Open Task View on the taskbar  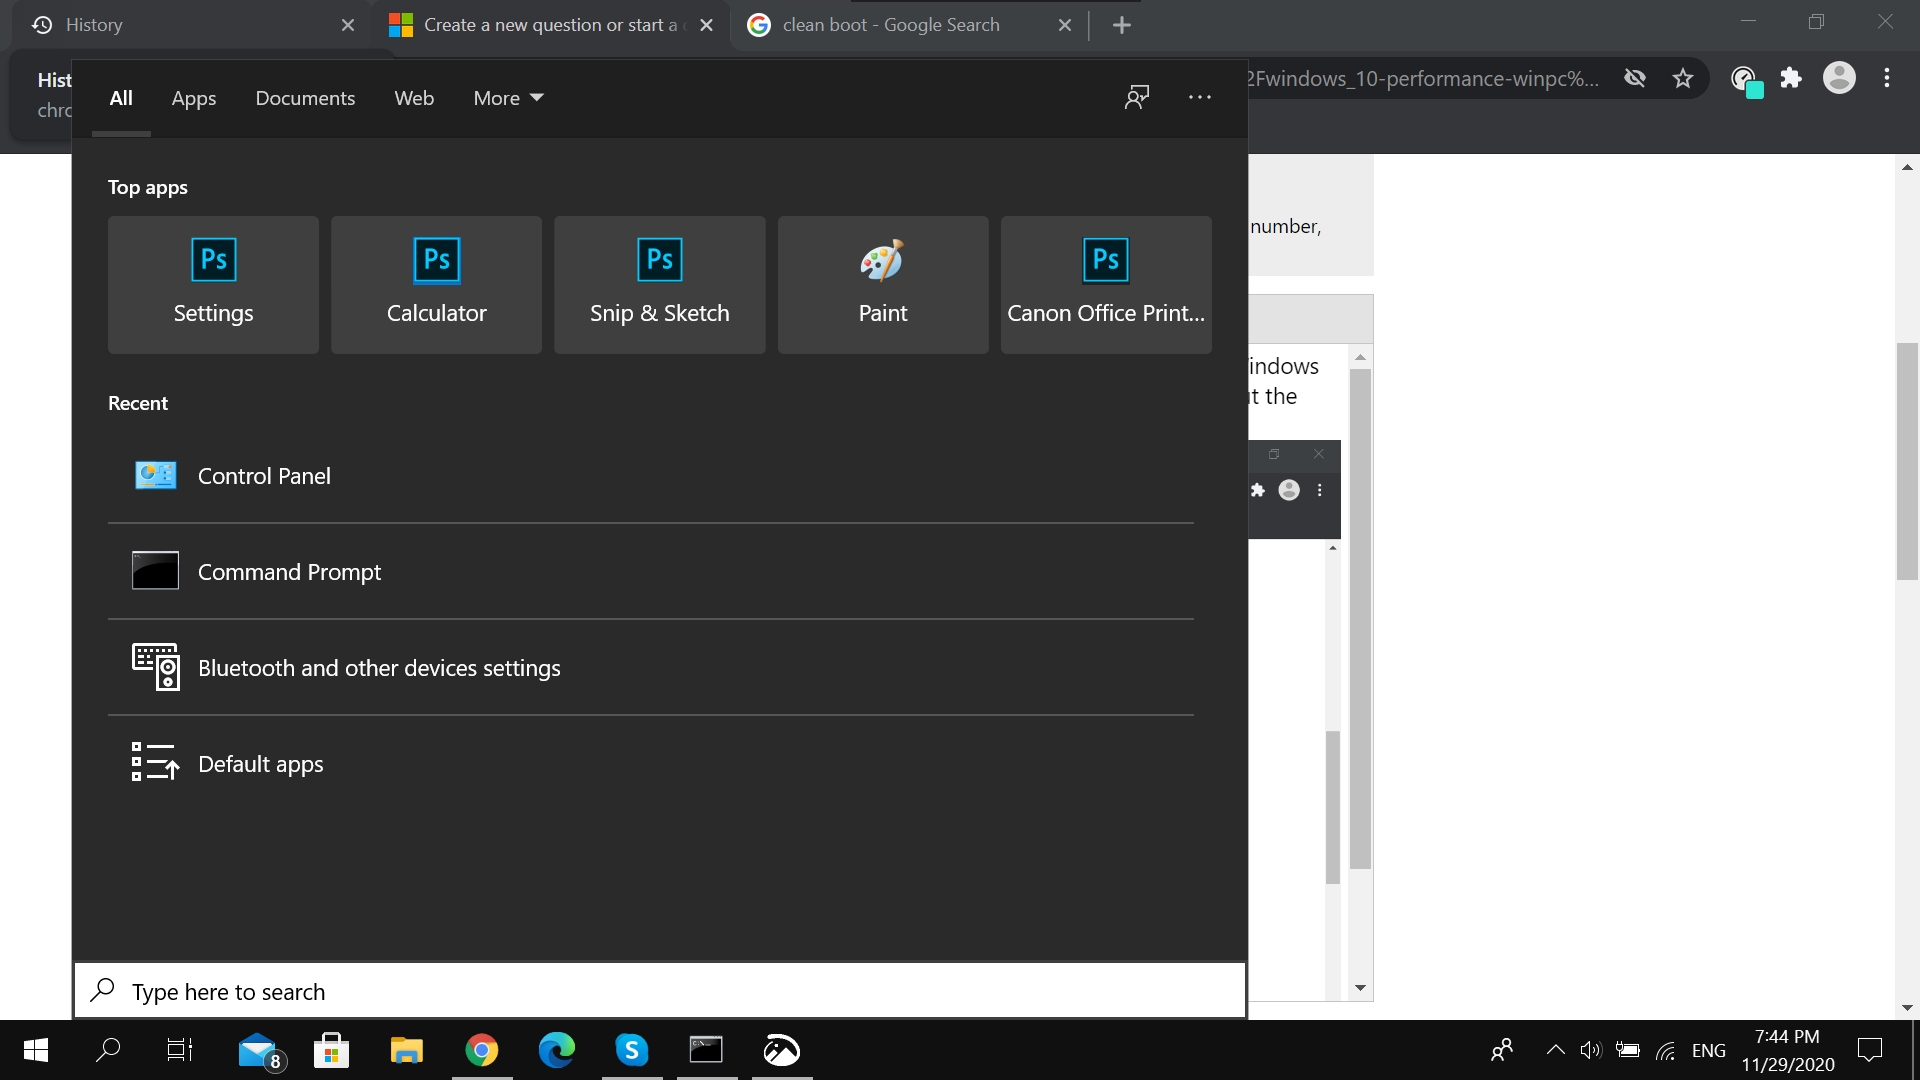pos(180,1050)
